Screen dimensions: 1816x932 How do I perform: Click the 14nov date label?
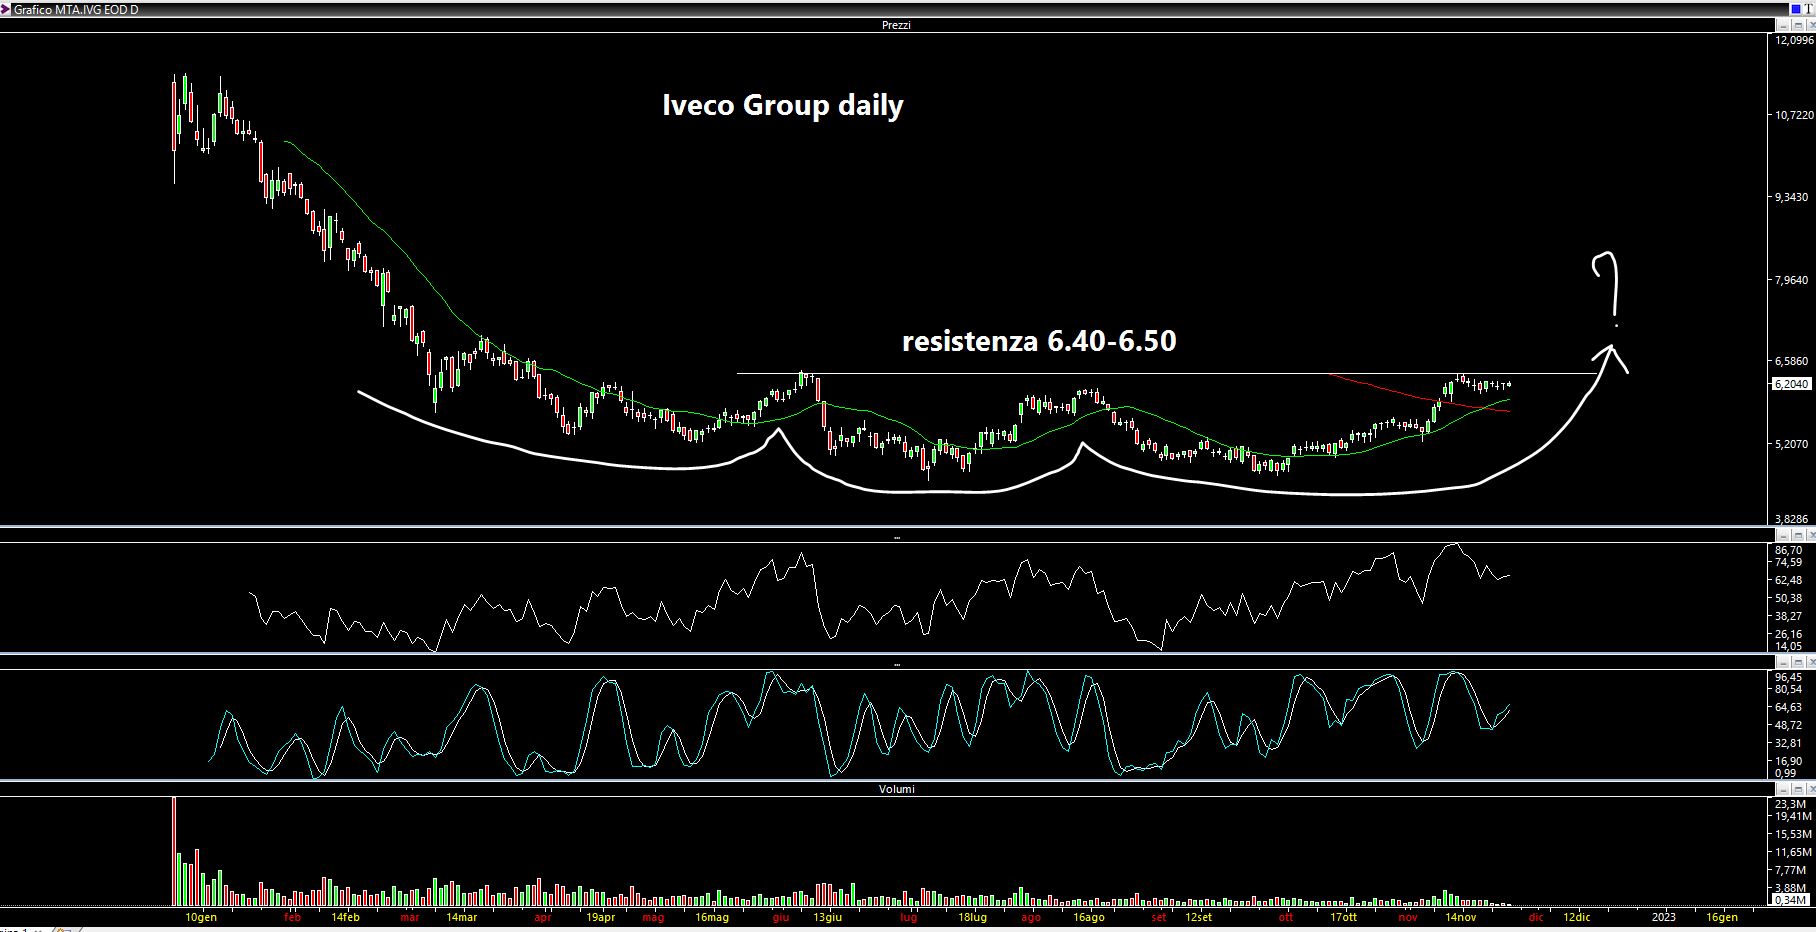1461,917
